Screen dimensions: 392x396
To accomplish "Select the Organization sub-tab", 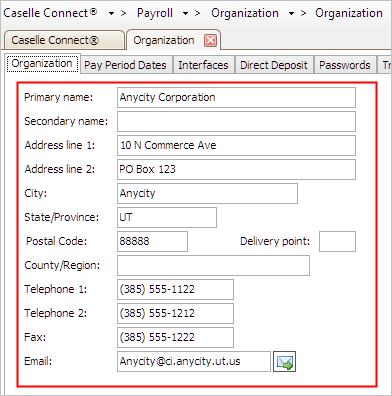I will (x=42, y=63).
